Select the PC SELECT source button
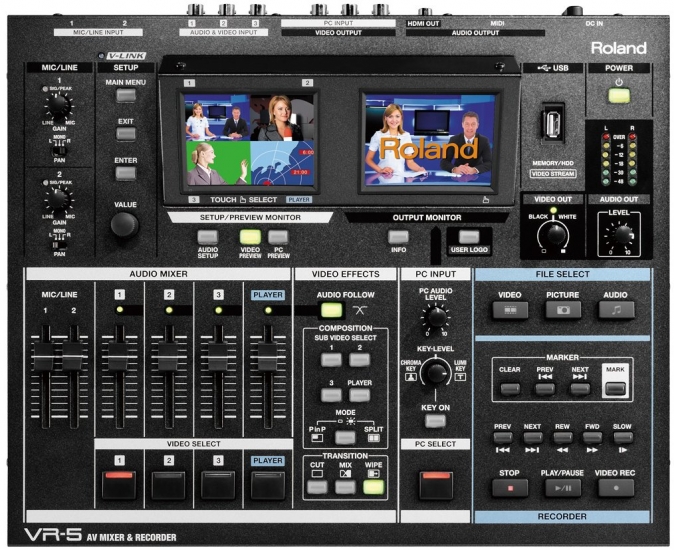The height and width of the screenshot is (550, 674). pyautogui.click(x=436, y=485)
